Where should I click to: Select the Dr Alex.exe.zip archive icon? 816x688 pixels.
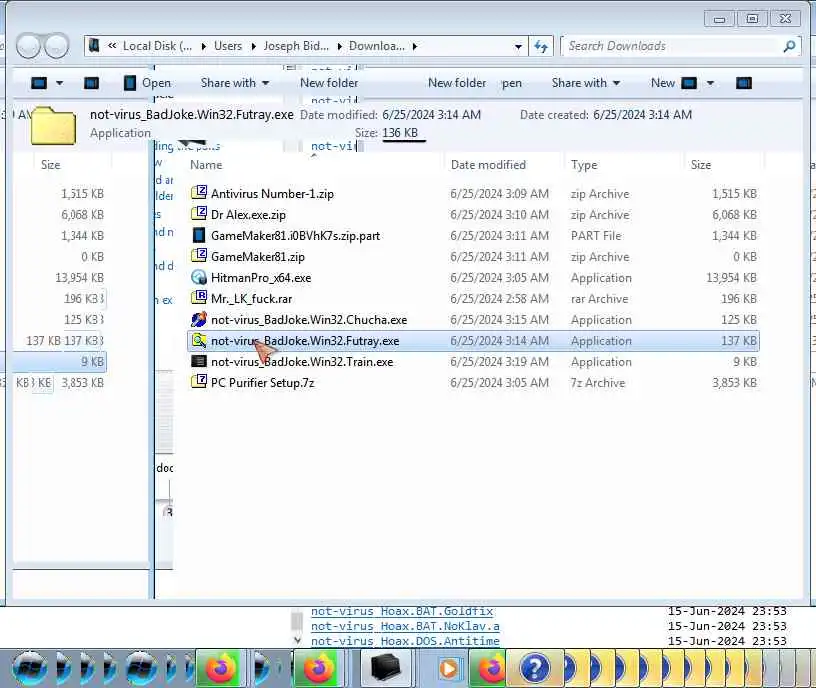(x=199, y=214)
